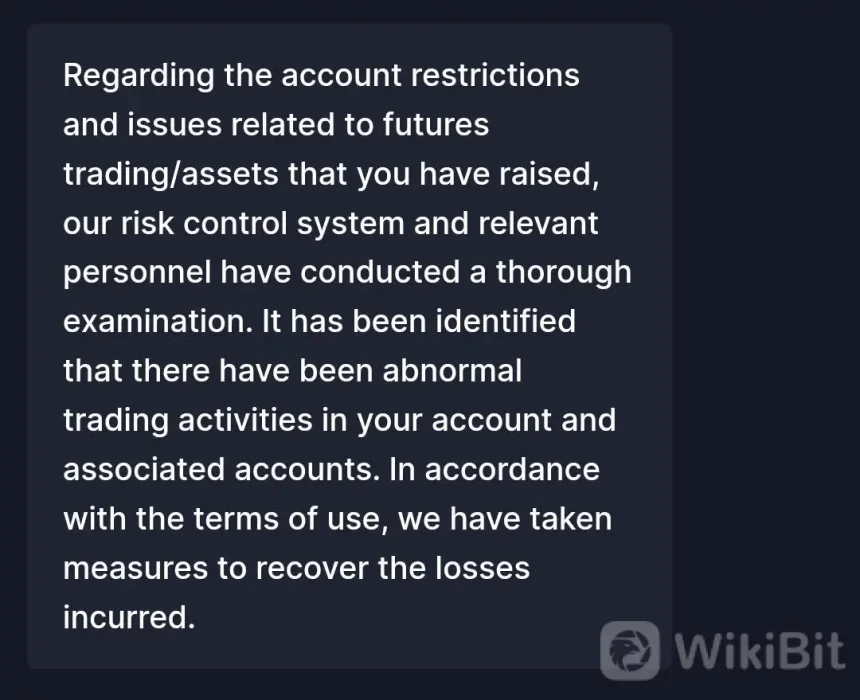860x700 pixels.
Task: Select the word "personnel"
Action: coord(137,273)
